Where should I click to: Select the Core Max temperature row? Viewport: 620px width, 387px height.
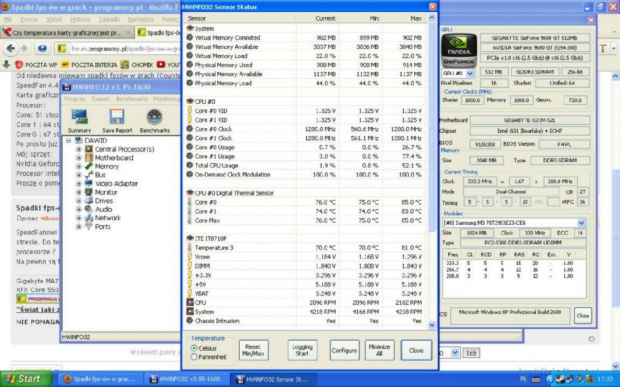305,221
